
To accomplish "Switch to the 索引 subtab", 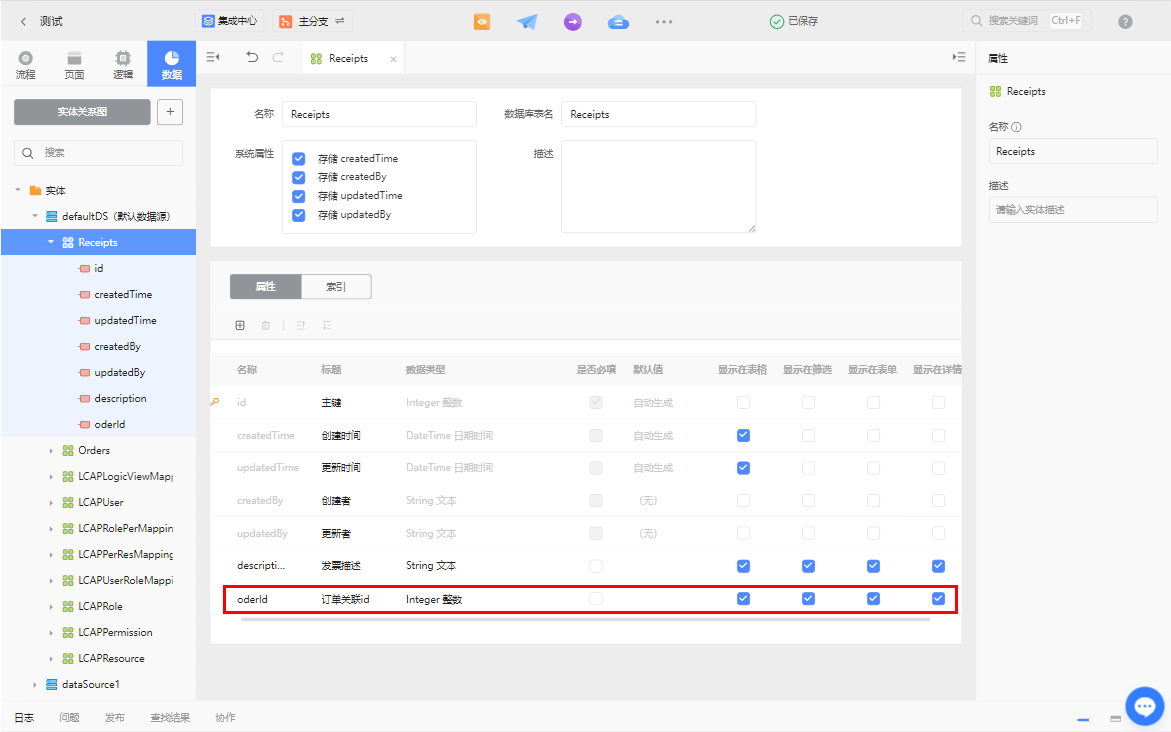I will 336,287.
